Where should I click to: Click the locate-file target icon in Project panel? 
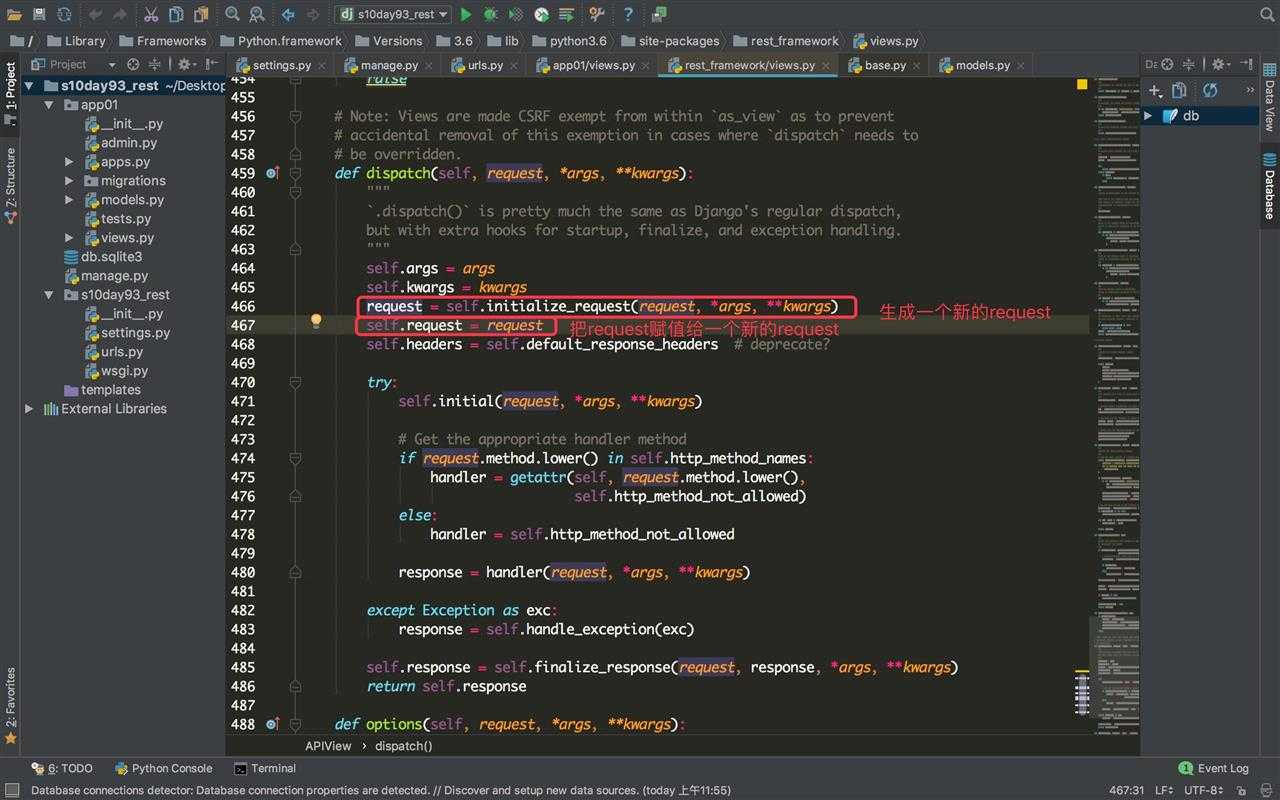coord(133,64)
